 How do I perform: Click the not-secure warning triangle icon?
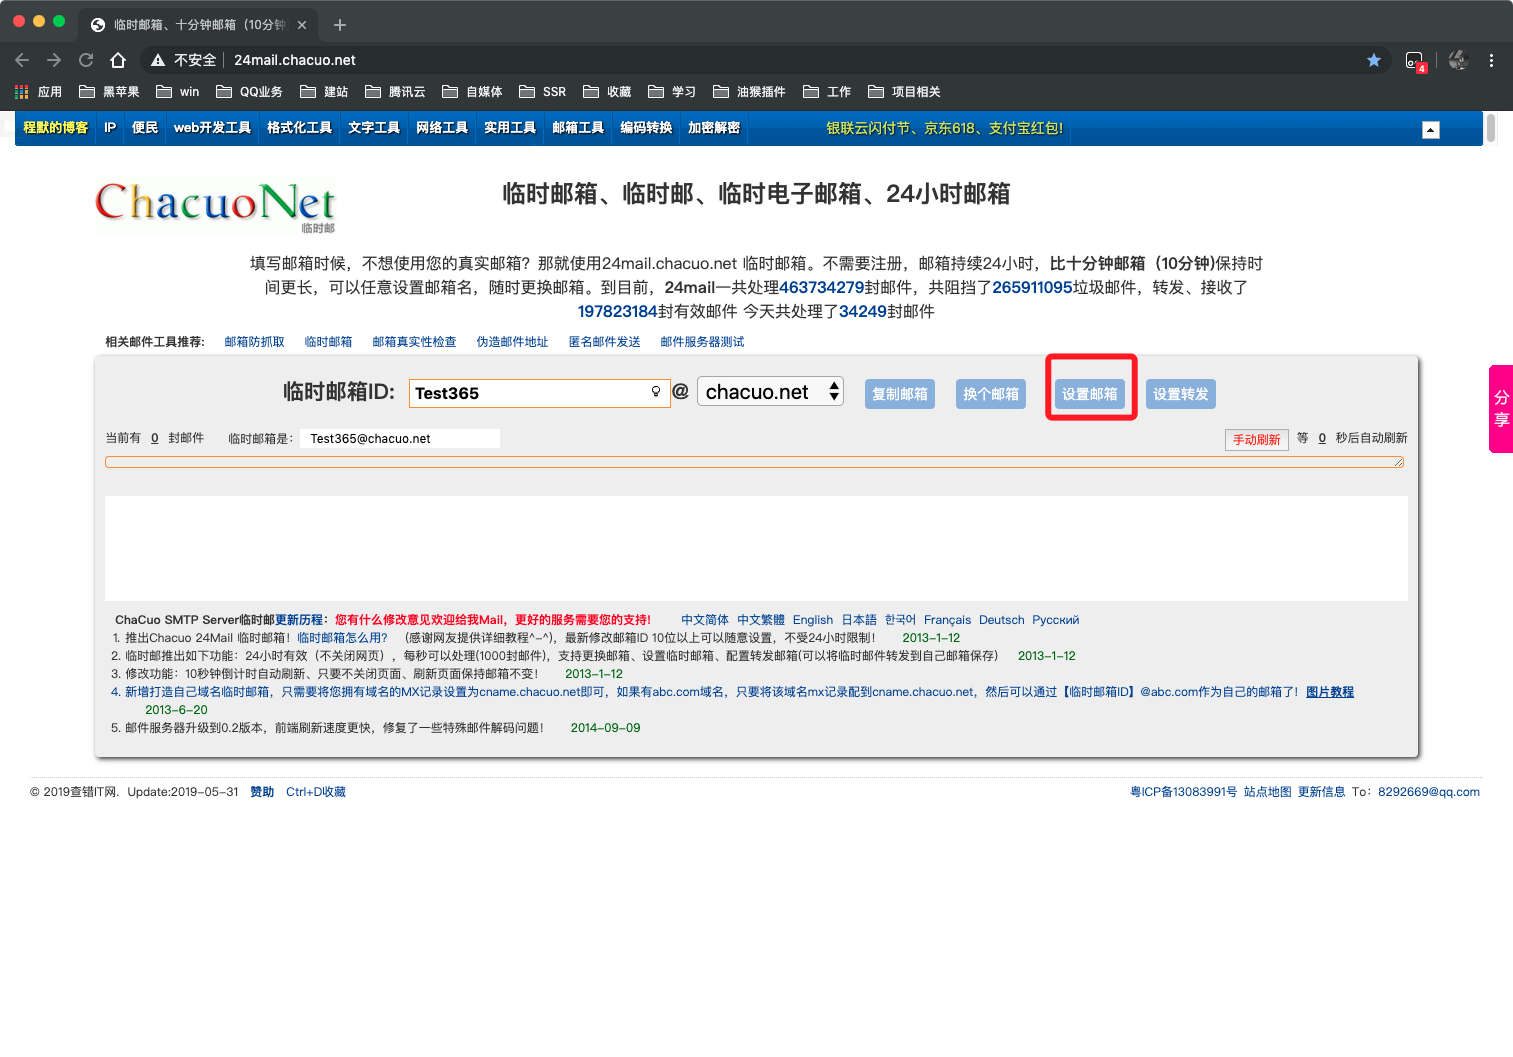point(158,60)
